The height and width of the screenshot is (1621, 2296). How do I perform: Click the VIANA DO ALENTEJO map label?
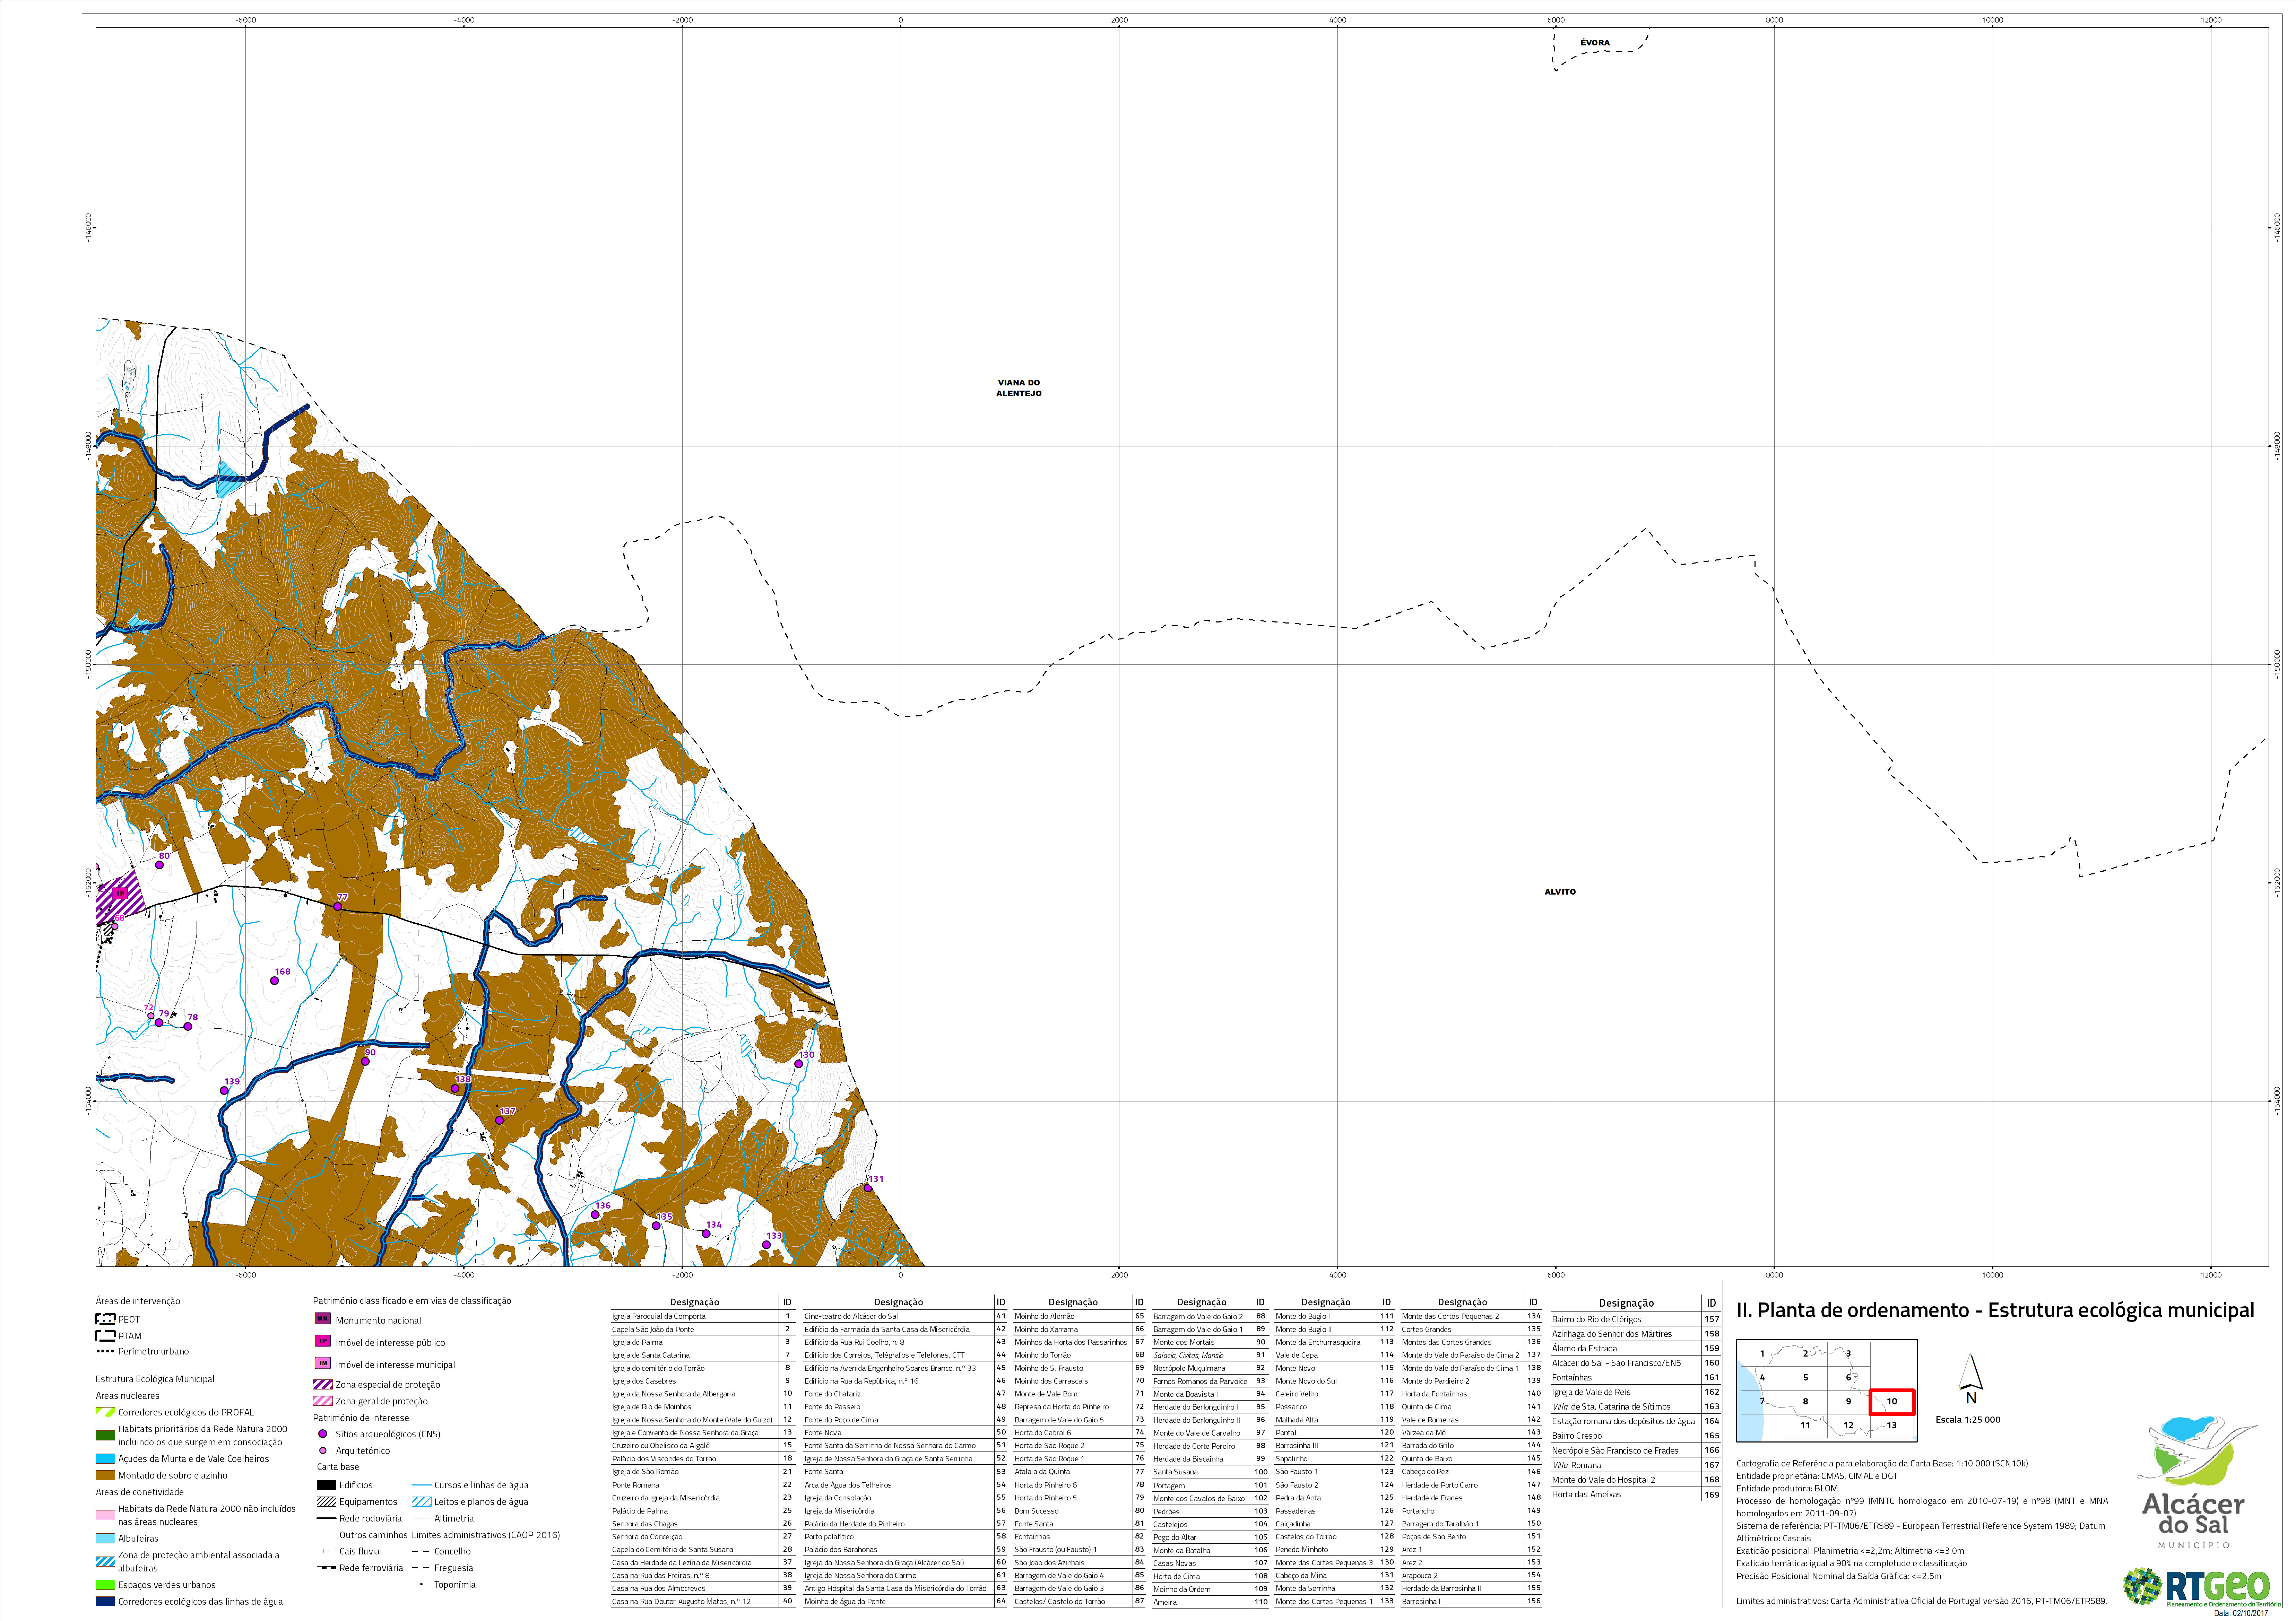pyautogui.click(x=1019, y=388)
